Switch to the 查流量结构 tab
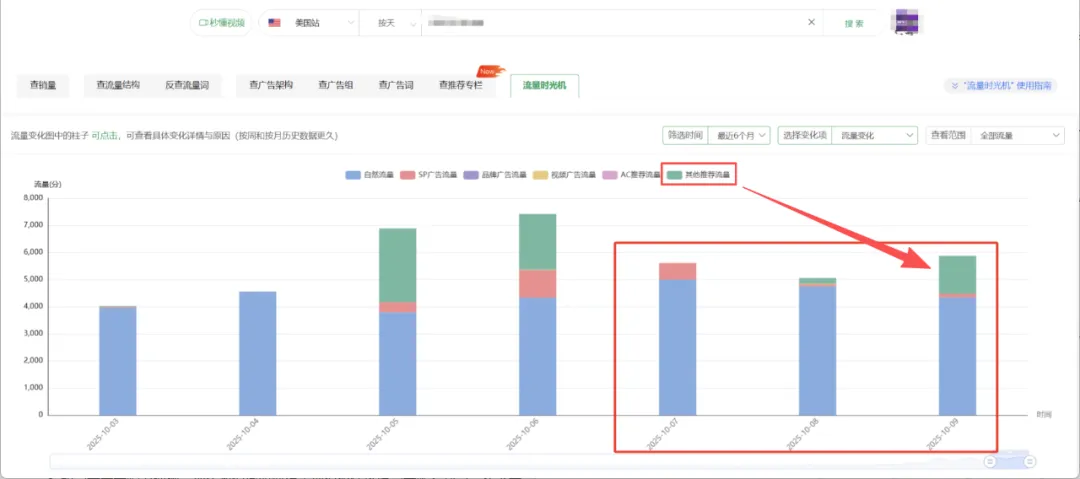 point(118,85)
